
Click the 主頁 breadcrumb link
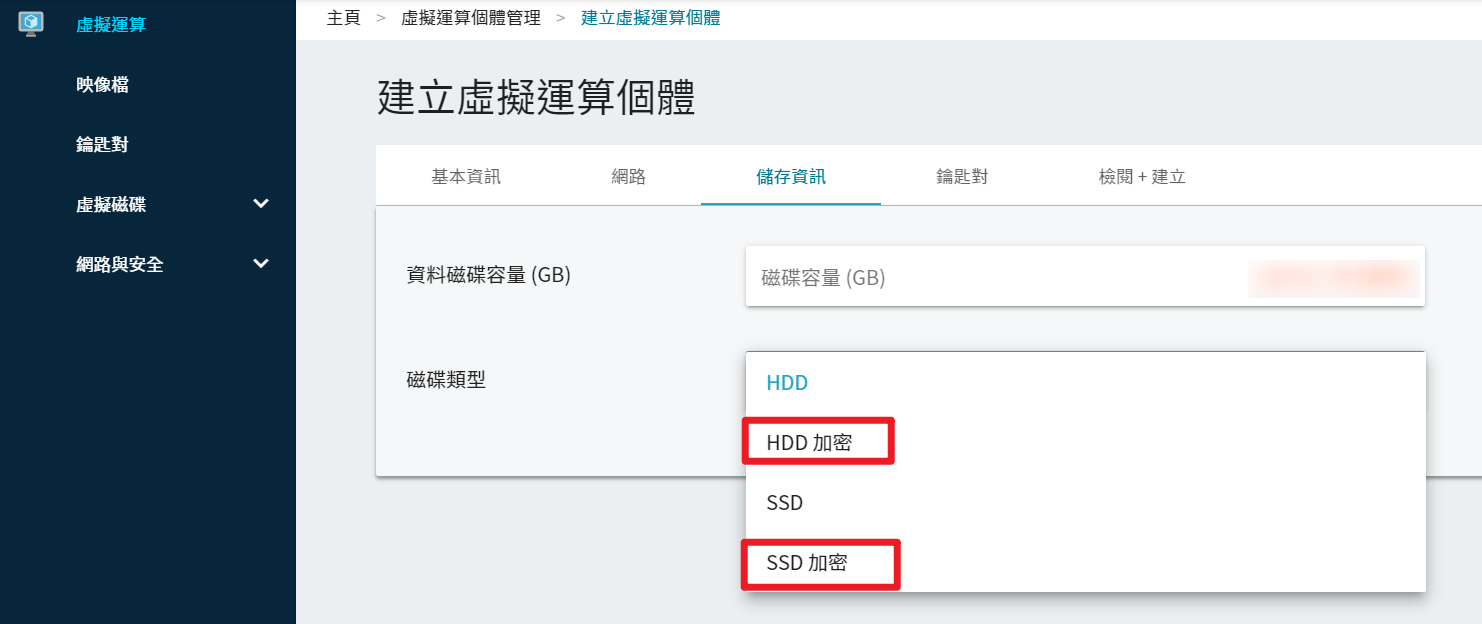click(343, 18)
